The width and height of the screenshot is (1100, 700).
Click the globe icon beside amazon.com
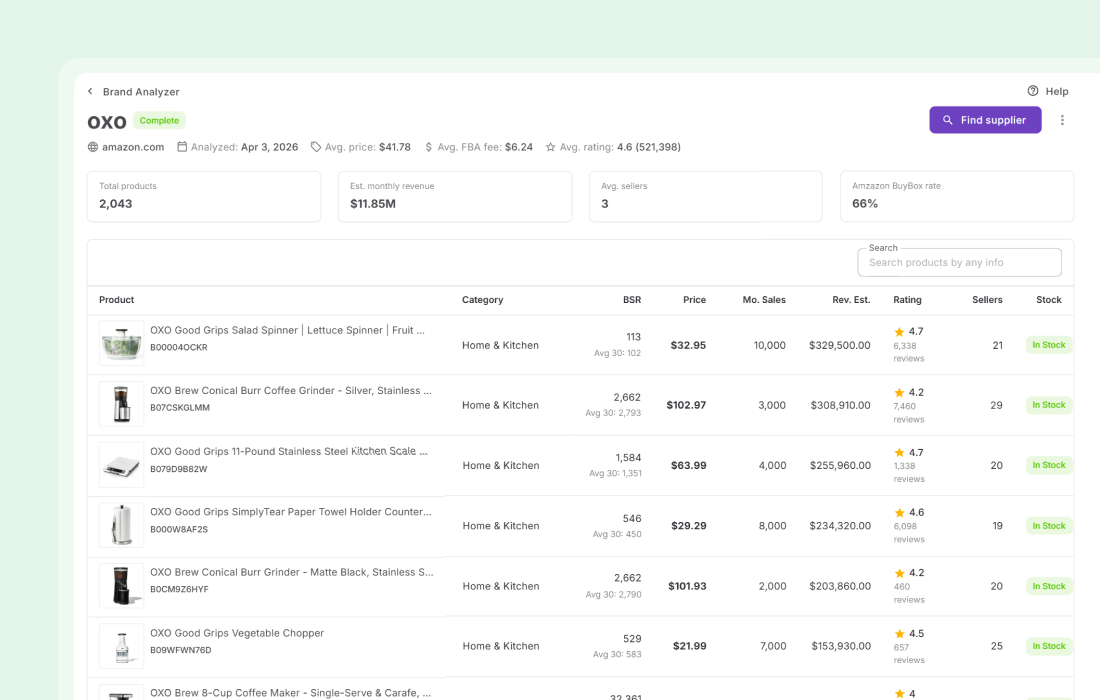[91, 146]
